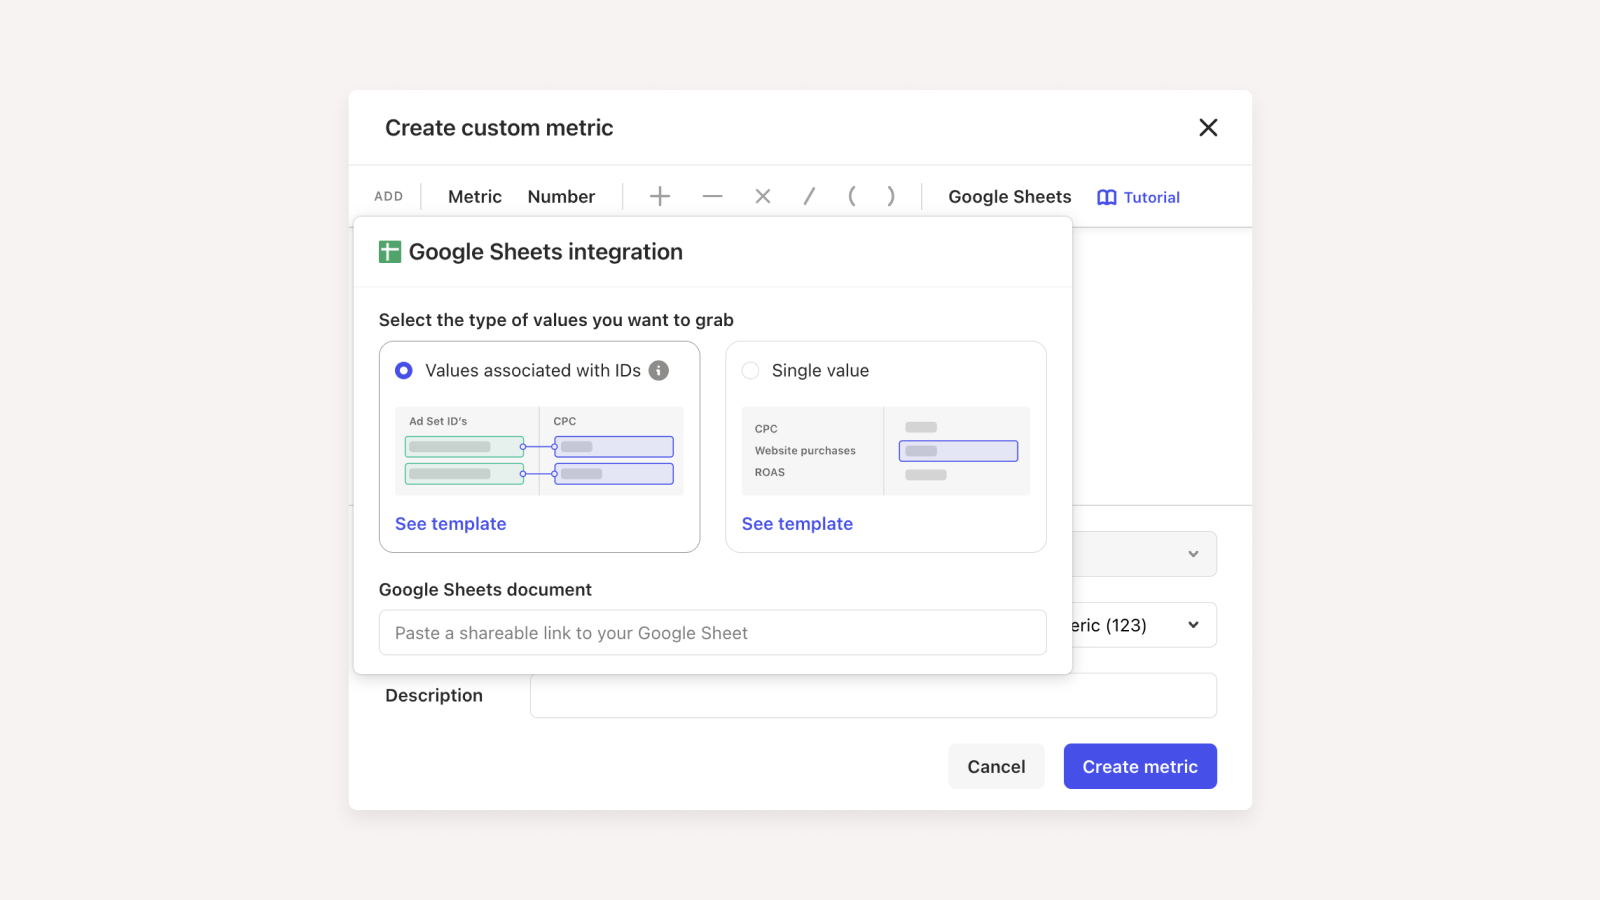Add a Metric to the formula

coord(475,197)
